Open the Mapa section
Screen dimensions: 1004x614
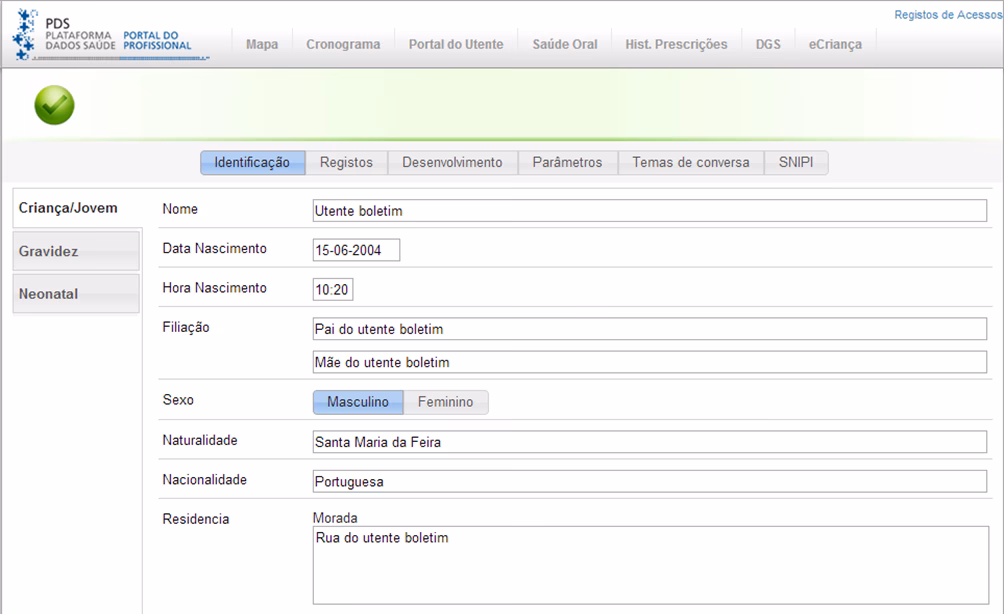pyautogui.click(x=261, y=44)
